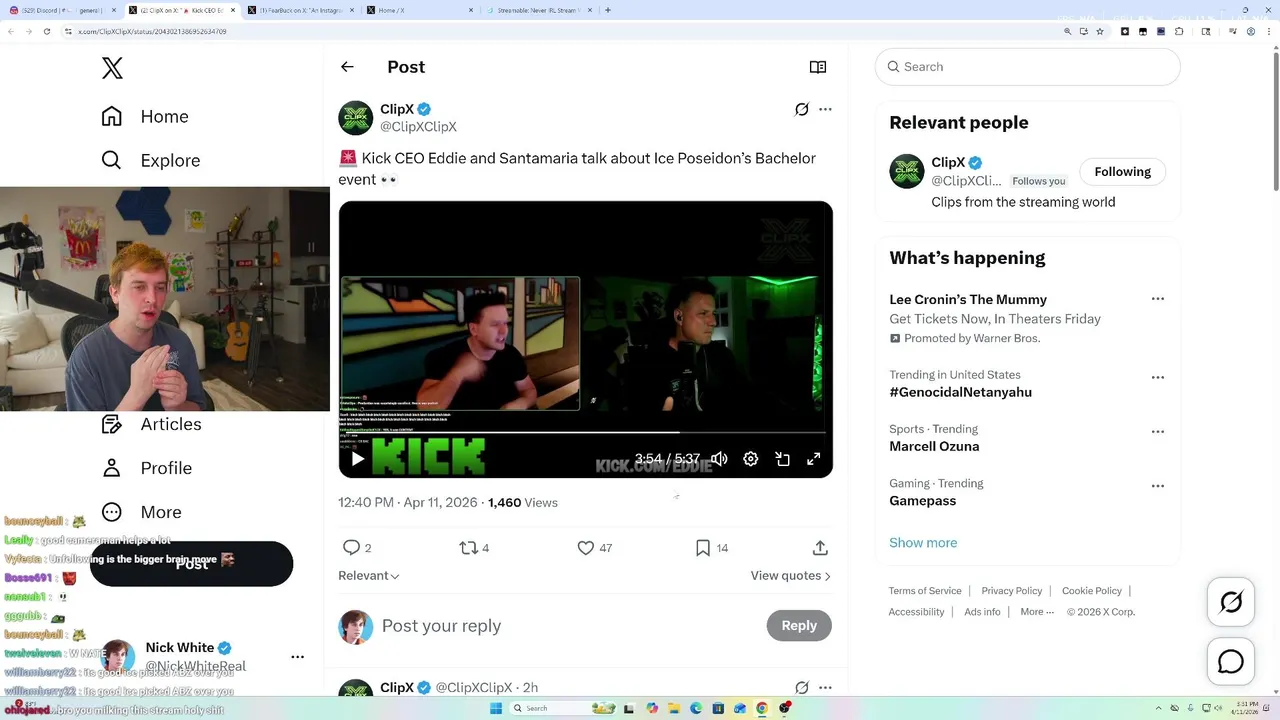The width and height of the screenshot is (1280, 720).
Task: Bookmark the ClipX post
Action: pos(703,548)
